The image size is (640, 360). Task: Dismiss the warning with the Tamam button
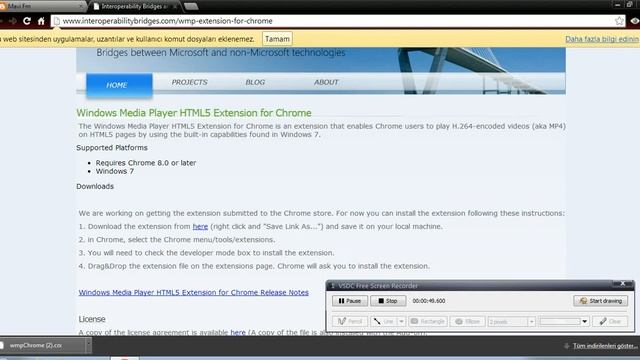pyautogui.click(x=277, y=39)
